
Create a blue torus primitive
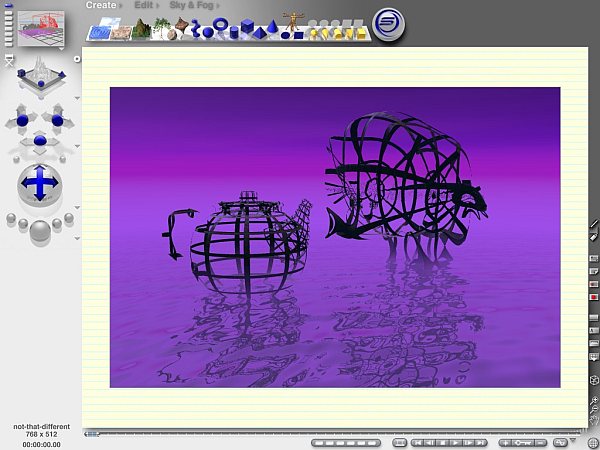pos(220,23)
